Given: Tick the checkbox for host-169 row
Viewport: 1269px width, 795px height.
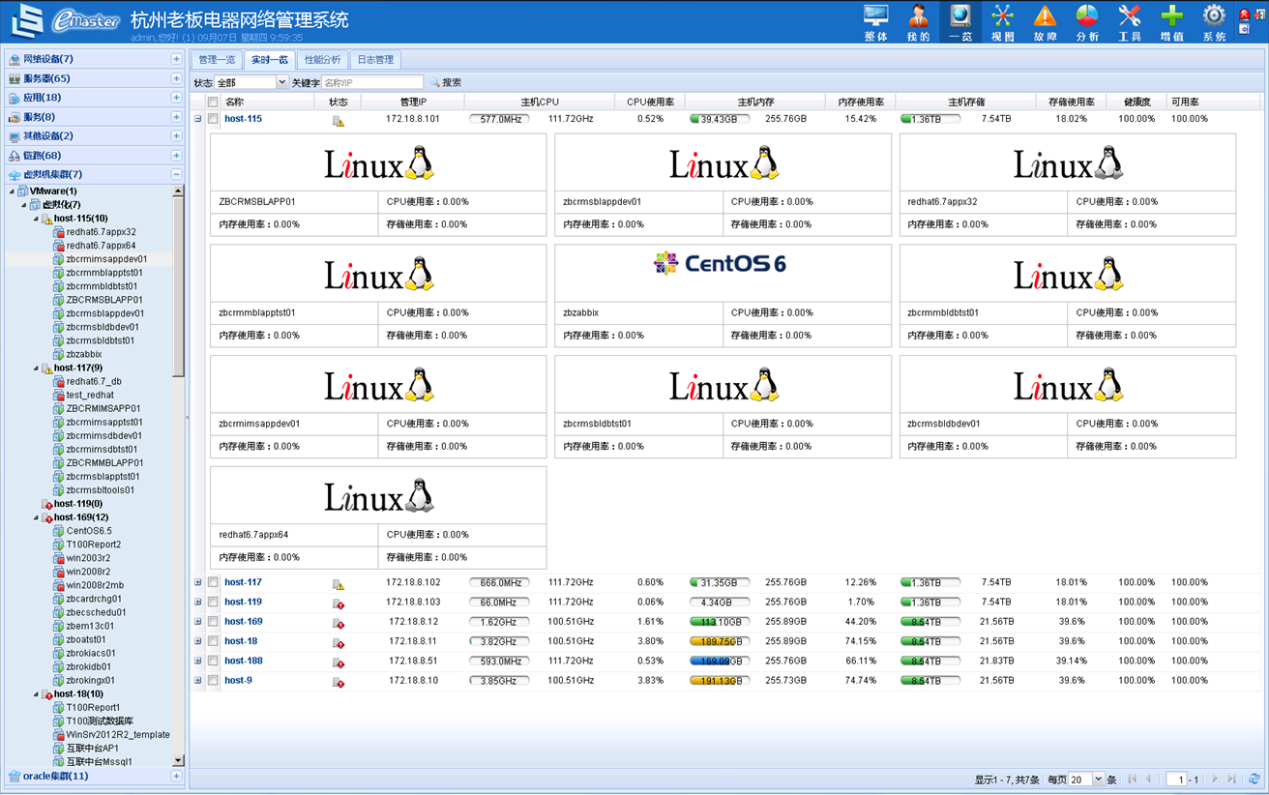Looking at the screenshot, I should click(213, 622).
